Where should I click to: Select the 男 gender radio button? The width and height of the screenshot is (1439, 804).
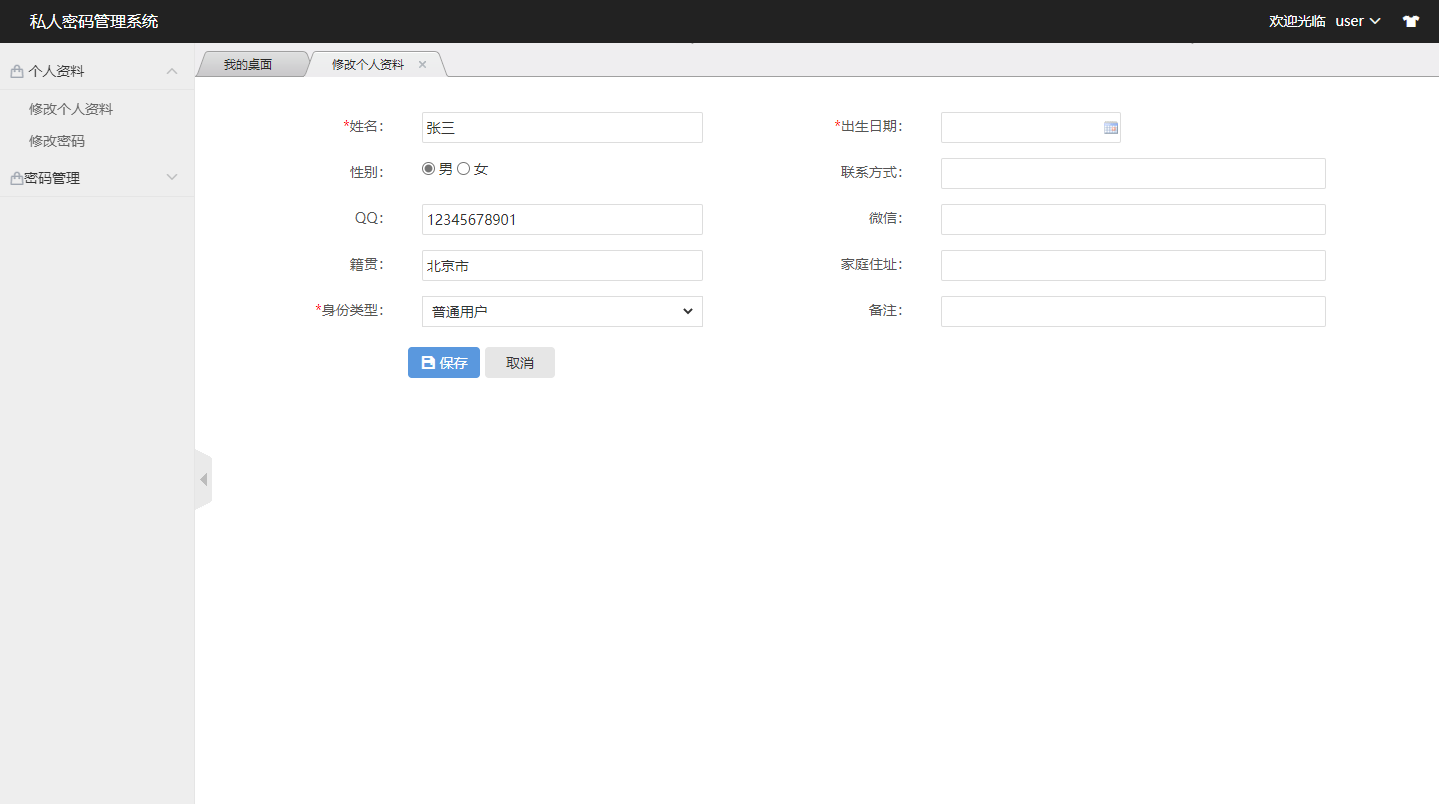point(428,168)
